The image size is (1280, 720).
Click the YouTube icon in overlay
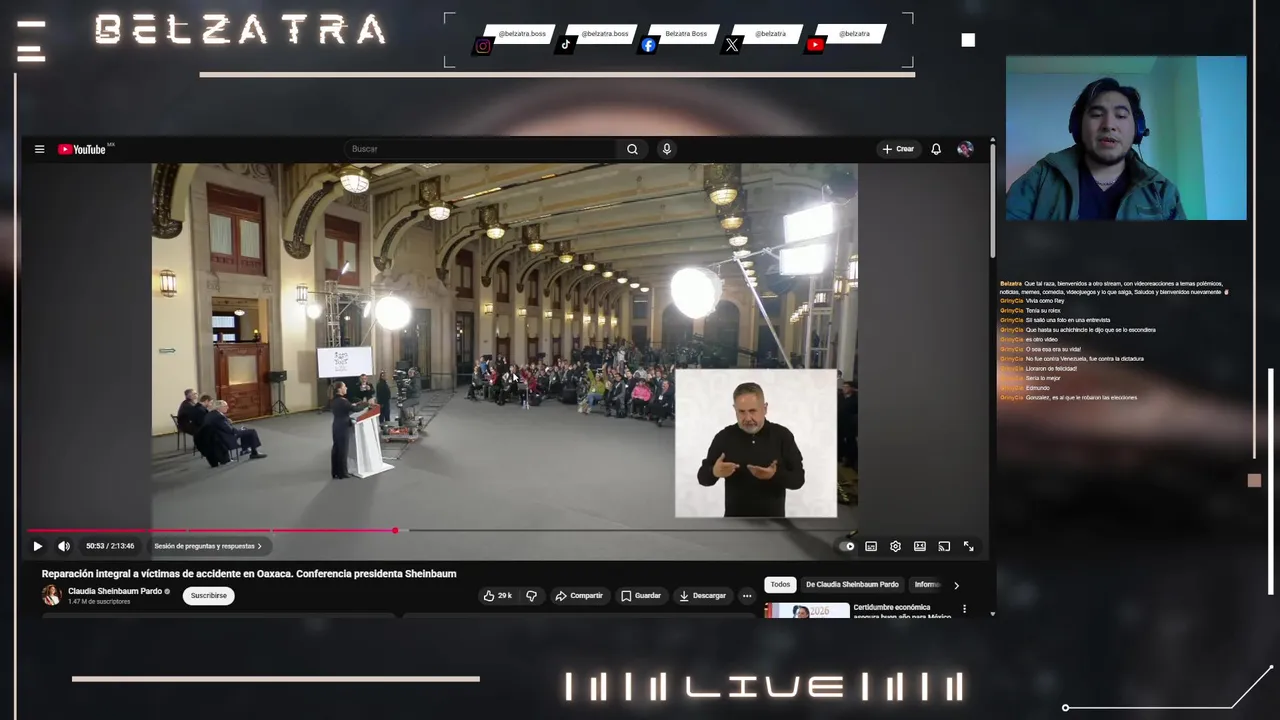[815, 45]
